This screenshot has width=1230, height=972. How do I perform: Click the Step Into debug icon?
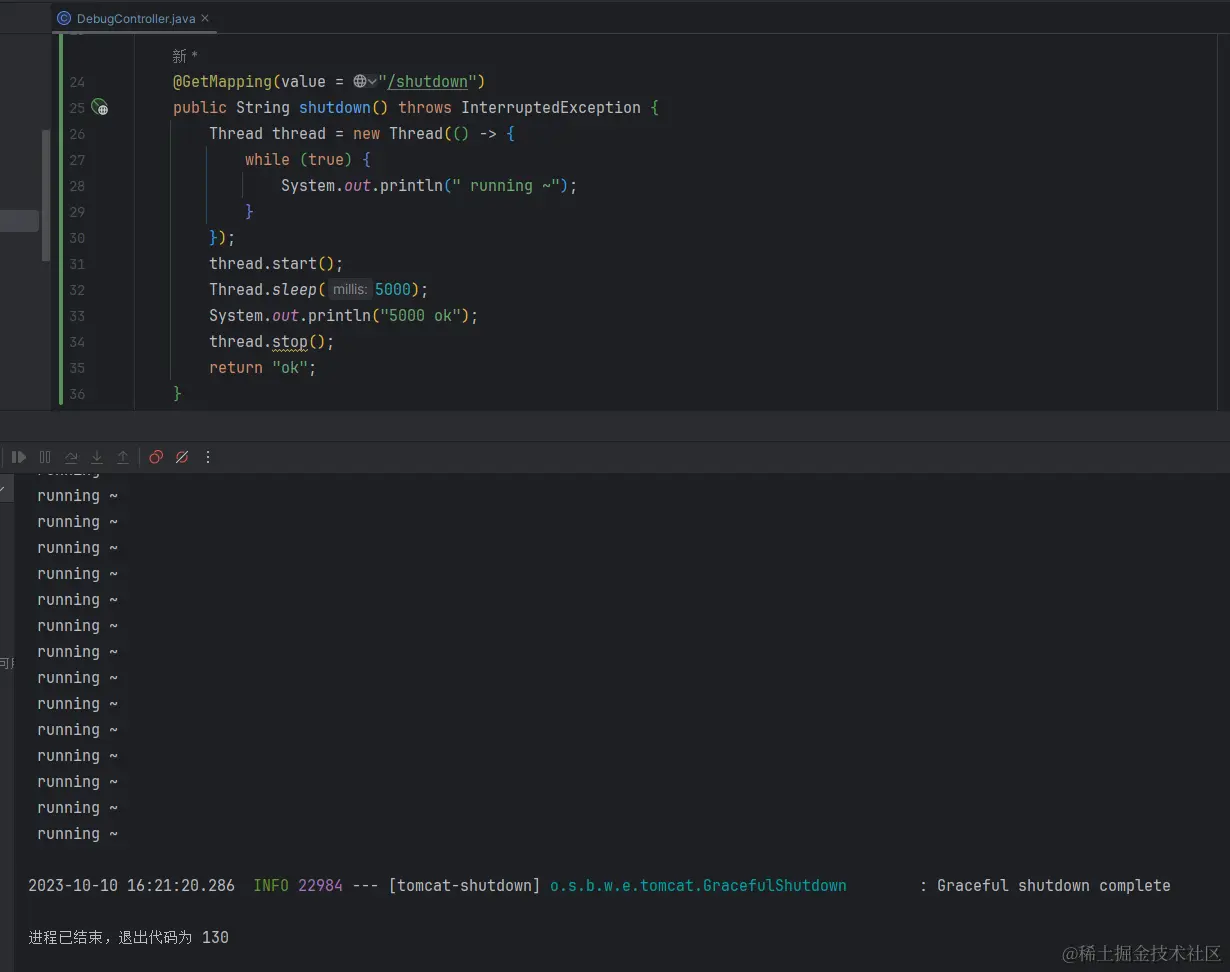97,457
